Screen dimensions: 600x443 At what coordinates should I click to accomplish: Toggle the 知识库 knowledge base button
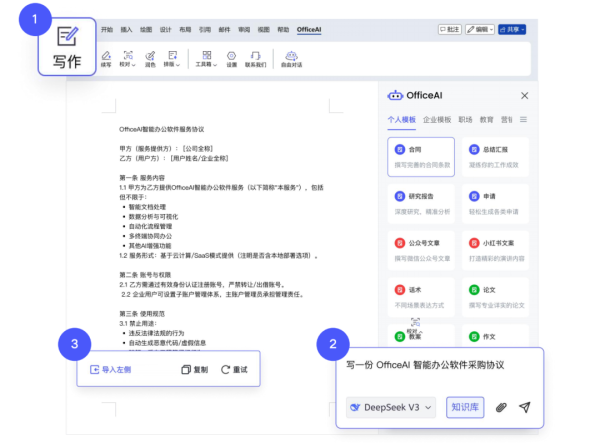tap(465, 407)
